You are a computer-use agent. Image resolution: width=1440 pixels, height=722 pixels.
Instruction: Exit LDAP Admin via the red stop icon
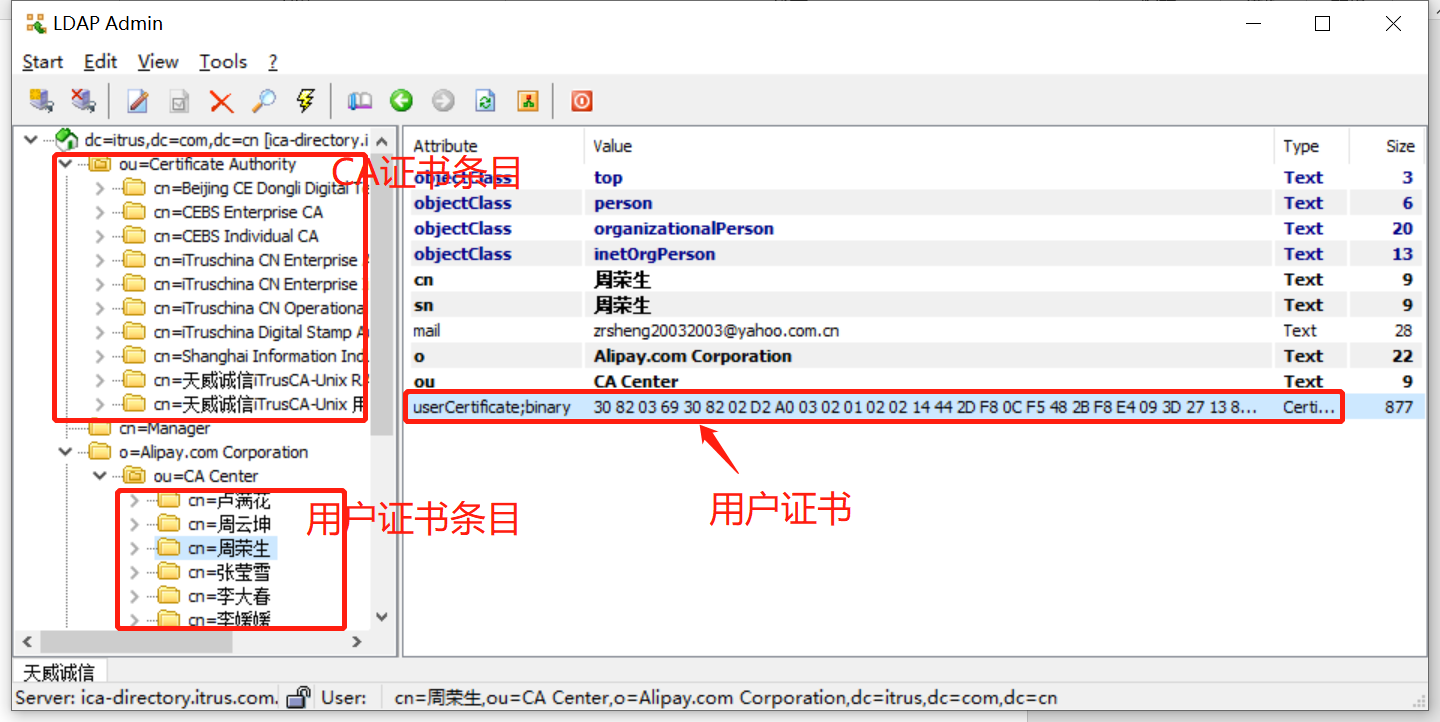coord(581,100)
